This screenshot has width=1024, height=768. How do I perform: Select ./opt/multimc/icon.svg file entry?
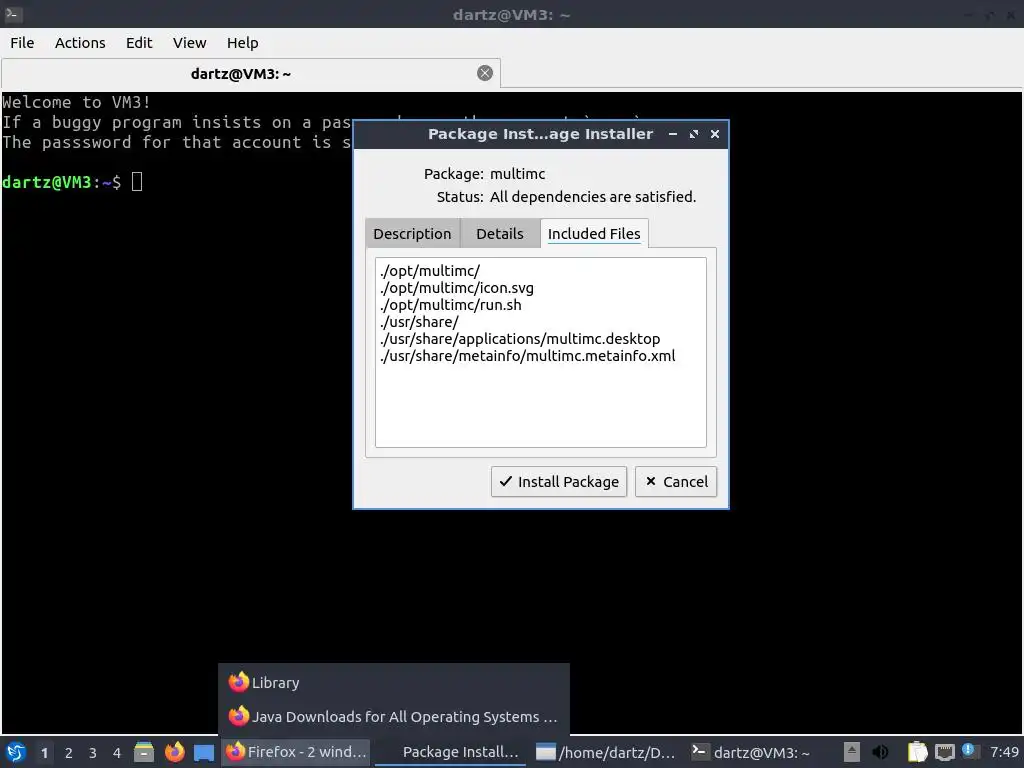click(457, 288)
